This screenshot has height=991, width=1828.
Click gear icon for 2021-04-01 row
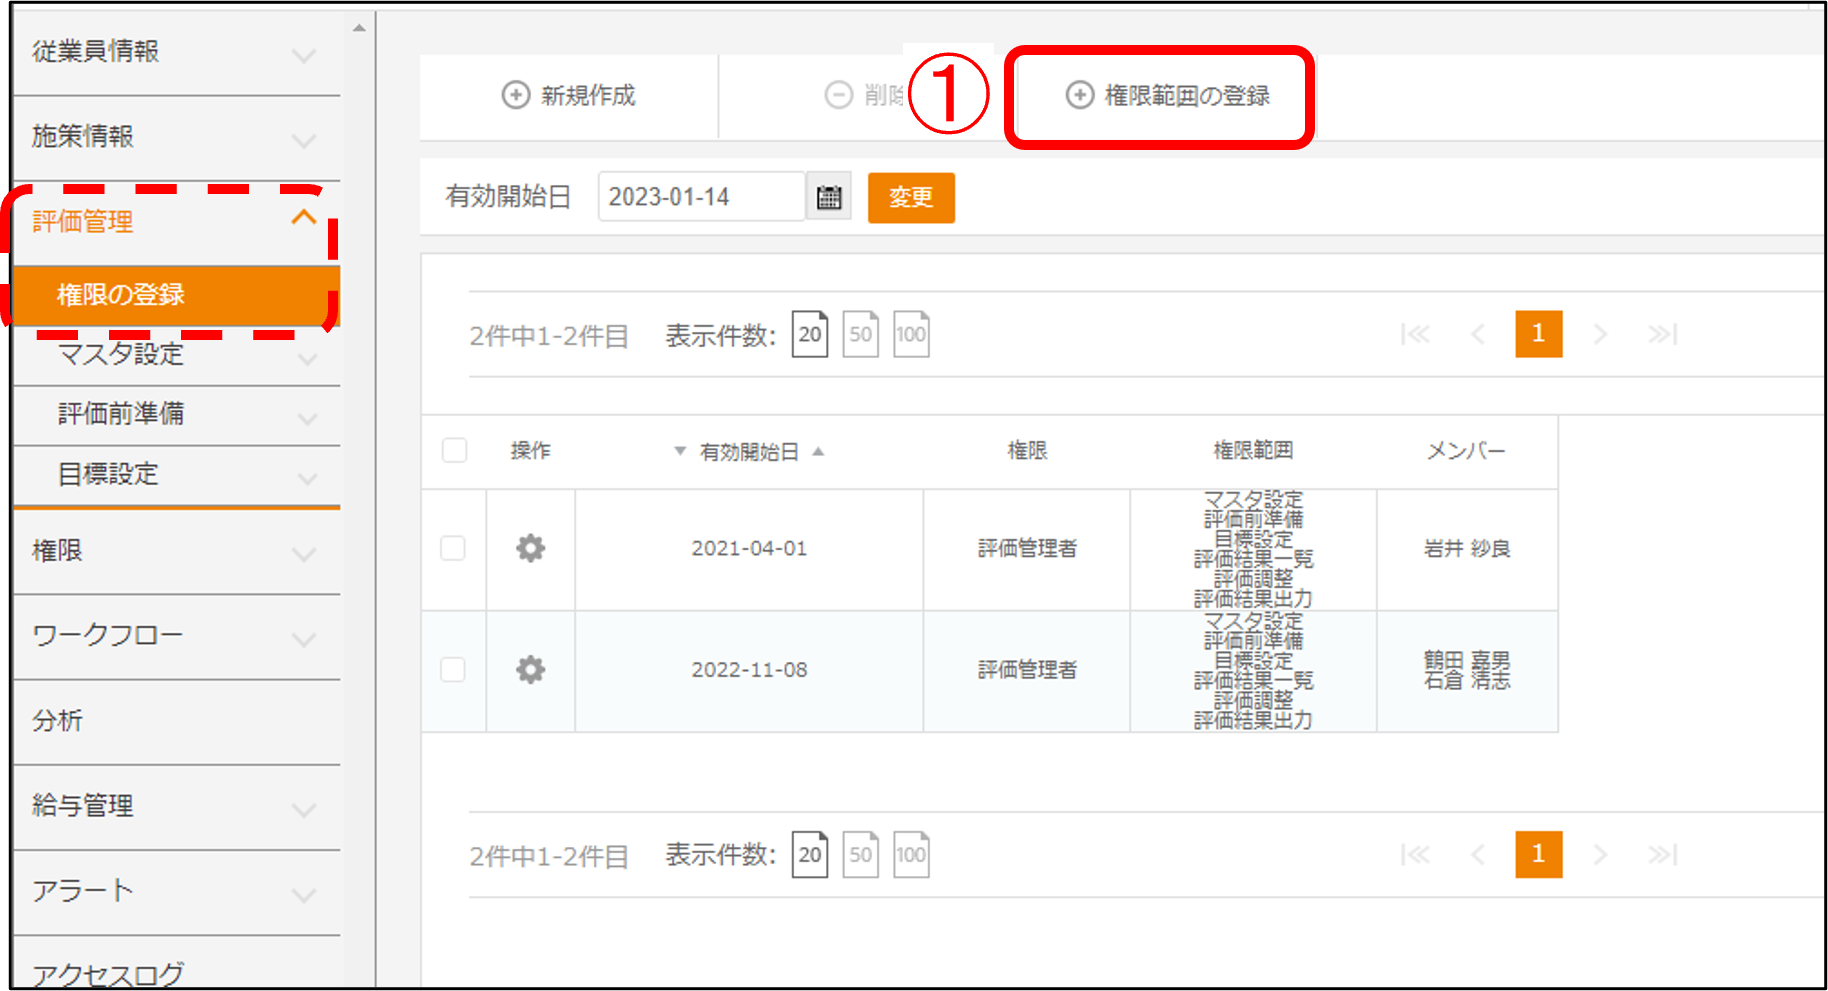click(x=530, y=548)
